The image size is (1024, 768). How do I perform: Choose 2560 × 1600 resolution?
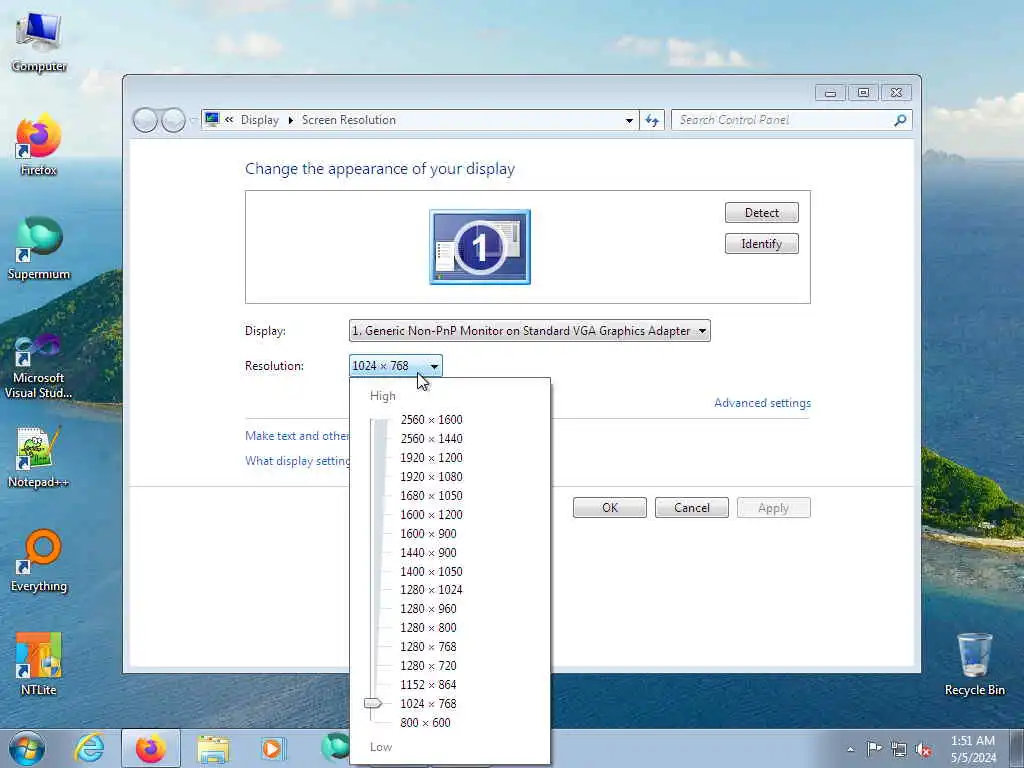431,420
